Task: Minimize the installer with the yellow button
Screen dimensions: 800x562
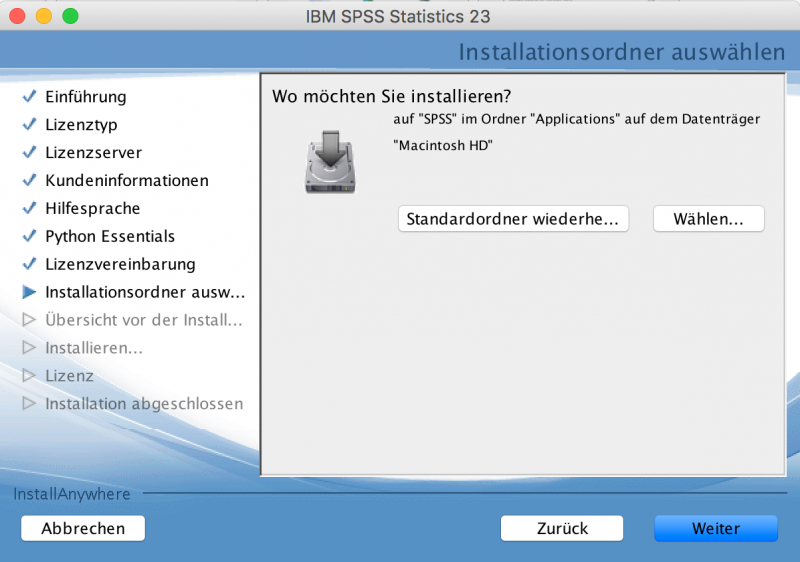Action: click(44, 16)
